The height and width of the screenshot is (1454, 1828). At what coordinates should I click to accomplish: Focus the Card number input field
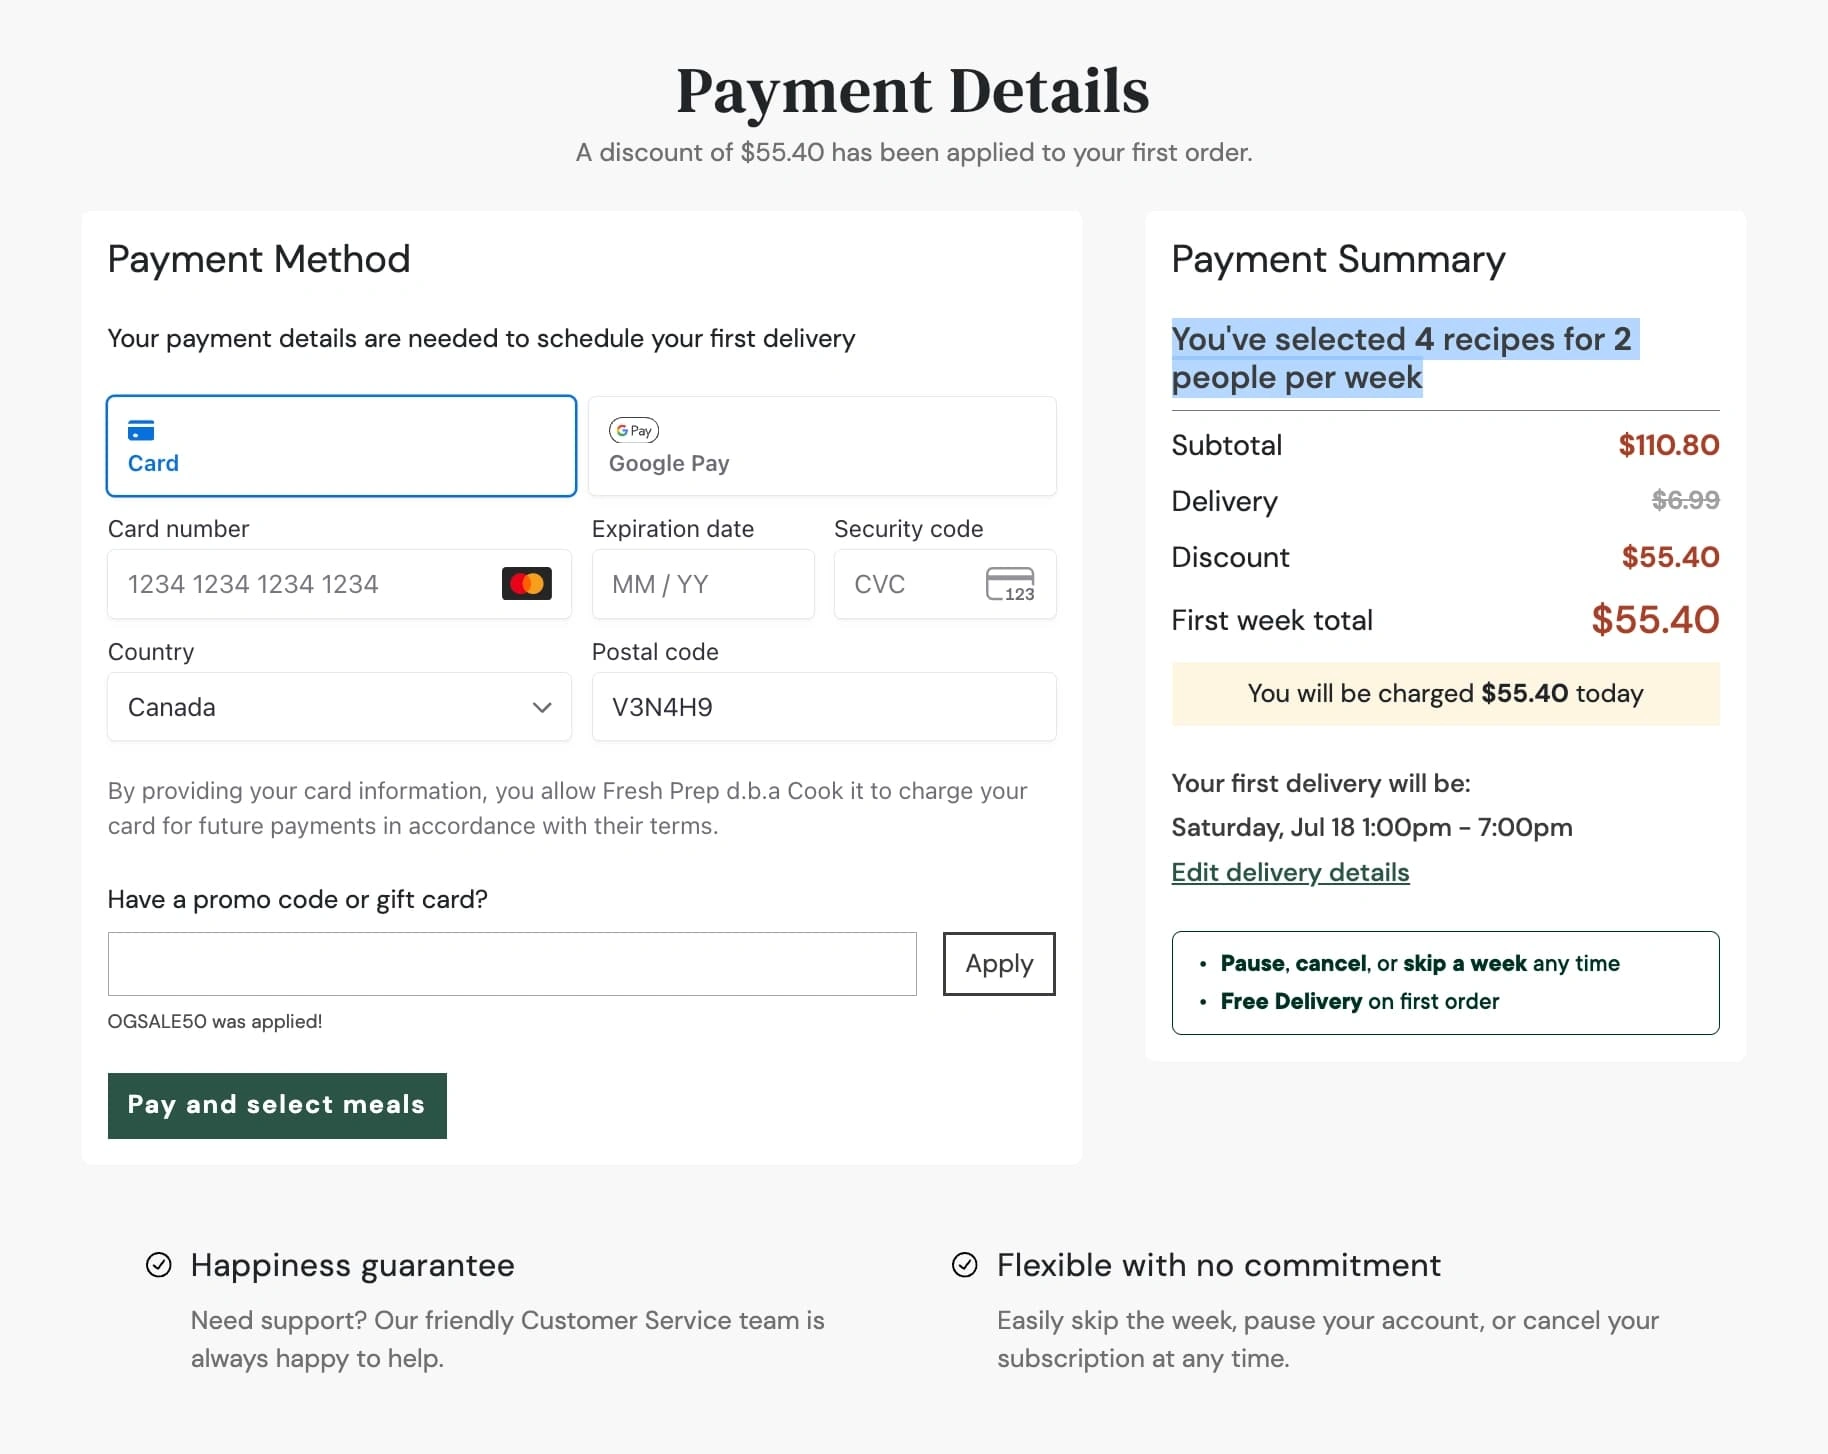(x=340, y=584)
